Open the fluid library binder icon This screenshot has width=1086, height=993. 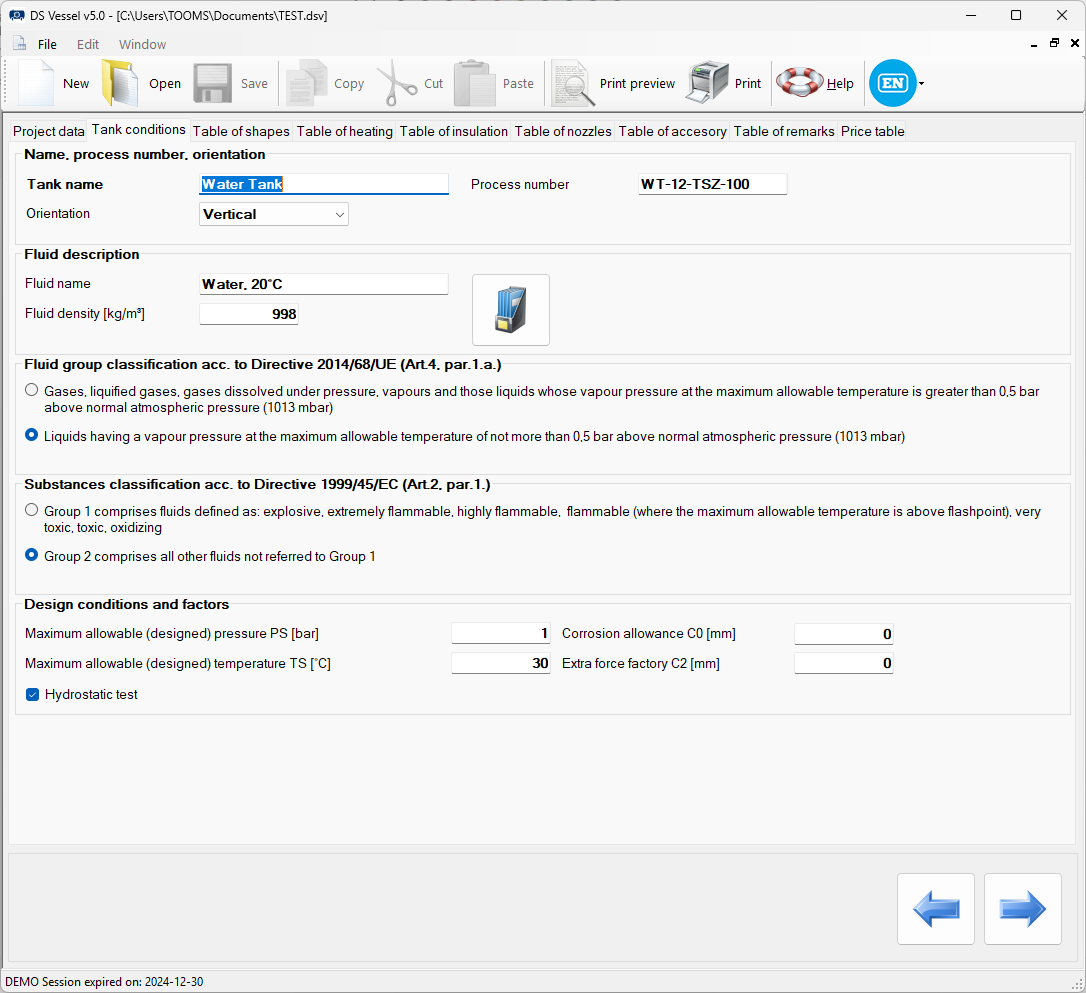coord(510,310)
